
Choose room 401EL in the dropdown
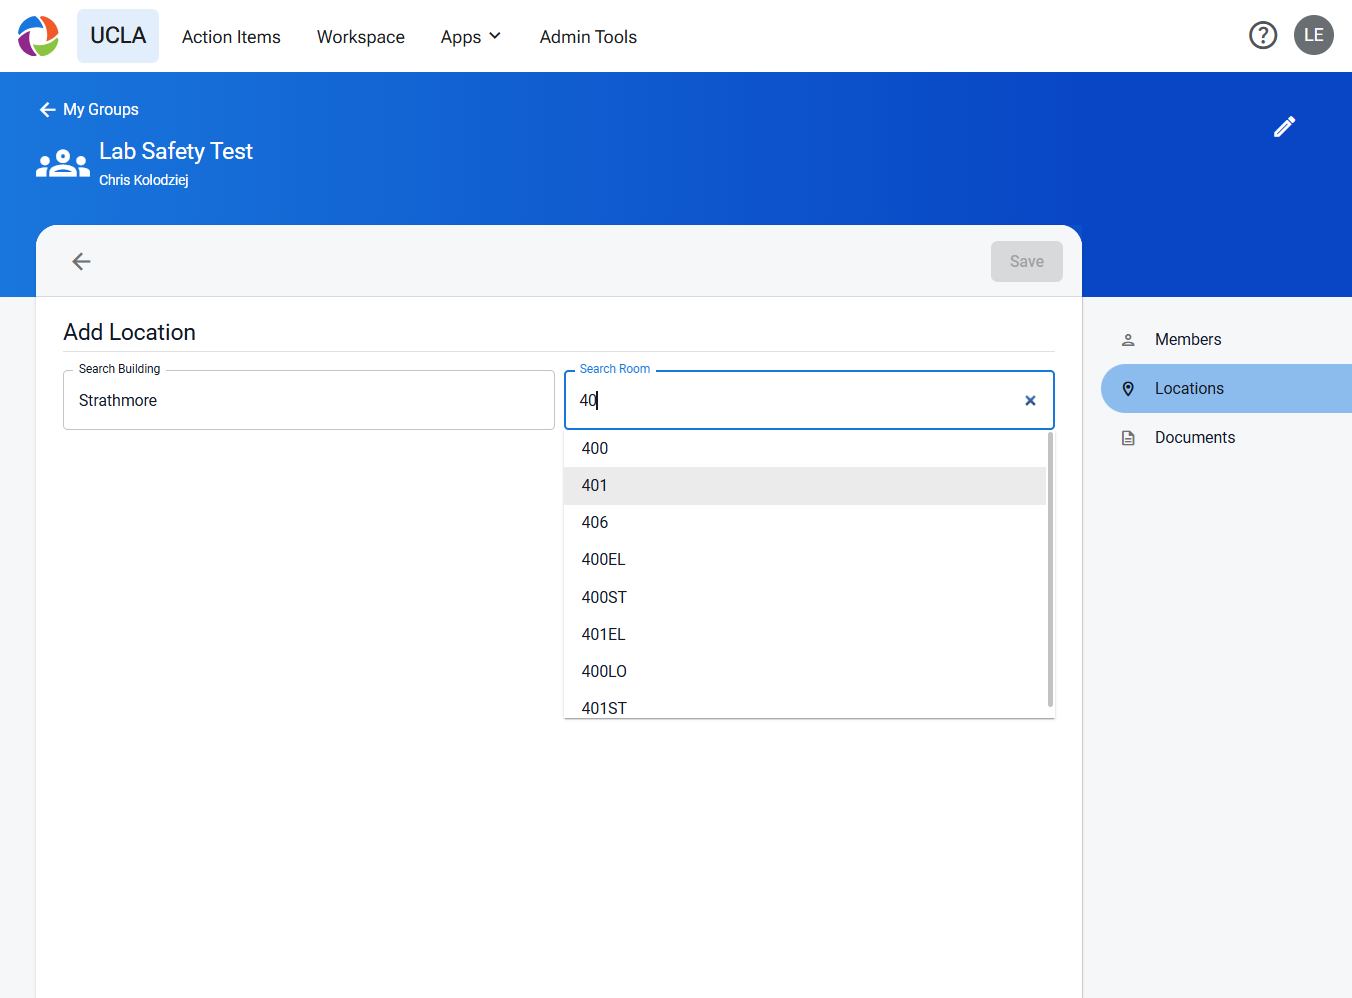[805, 634]
